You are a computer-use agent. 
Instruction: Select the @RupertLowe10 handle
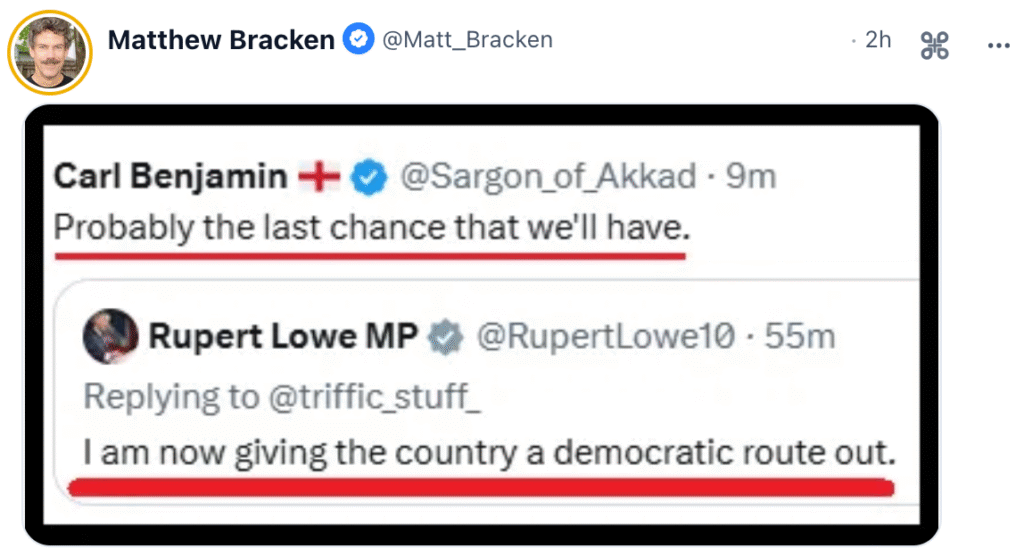tap(609, 337)
